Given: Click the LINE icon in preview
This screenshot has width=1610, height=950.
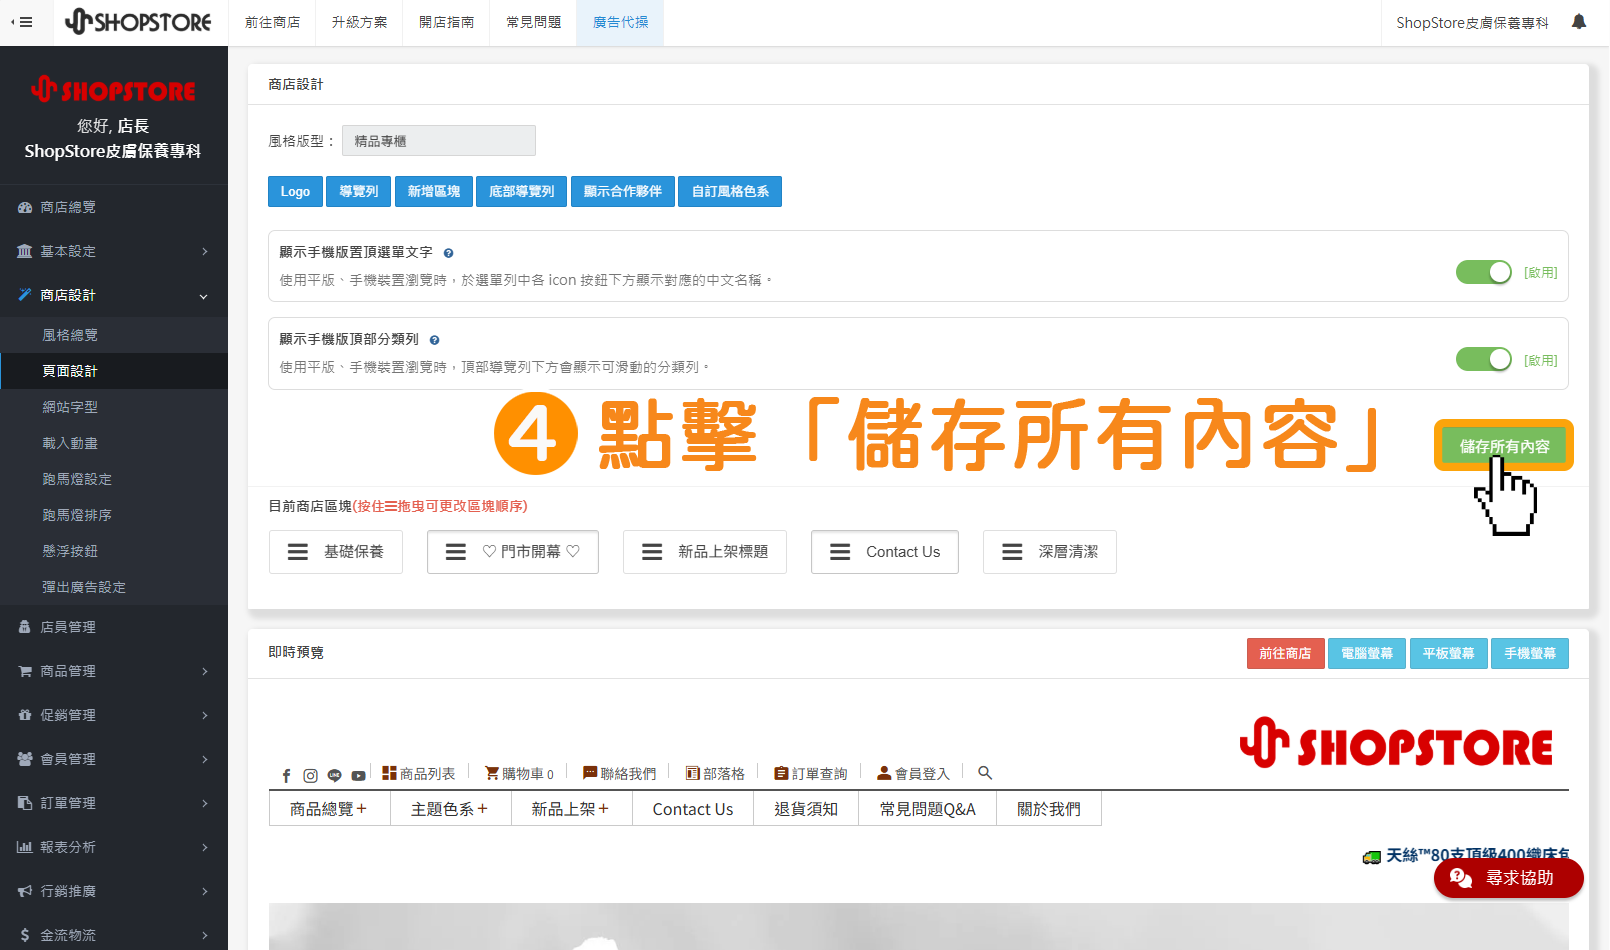Looking at the screenshot, I should point(334,776).
